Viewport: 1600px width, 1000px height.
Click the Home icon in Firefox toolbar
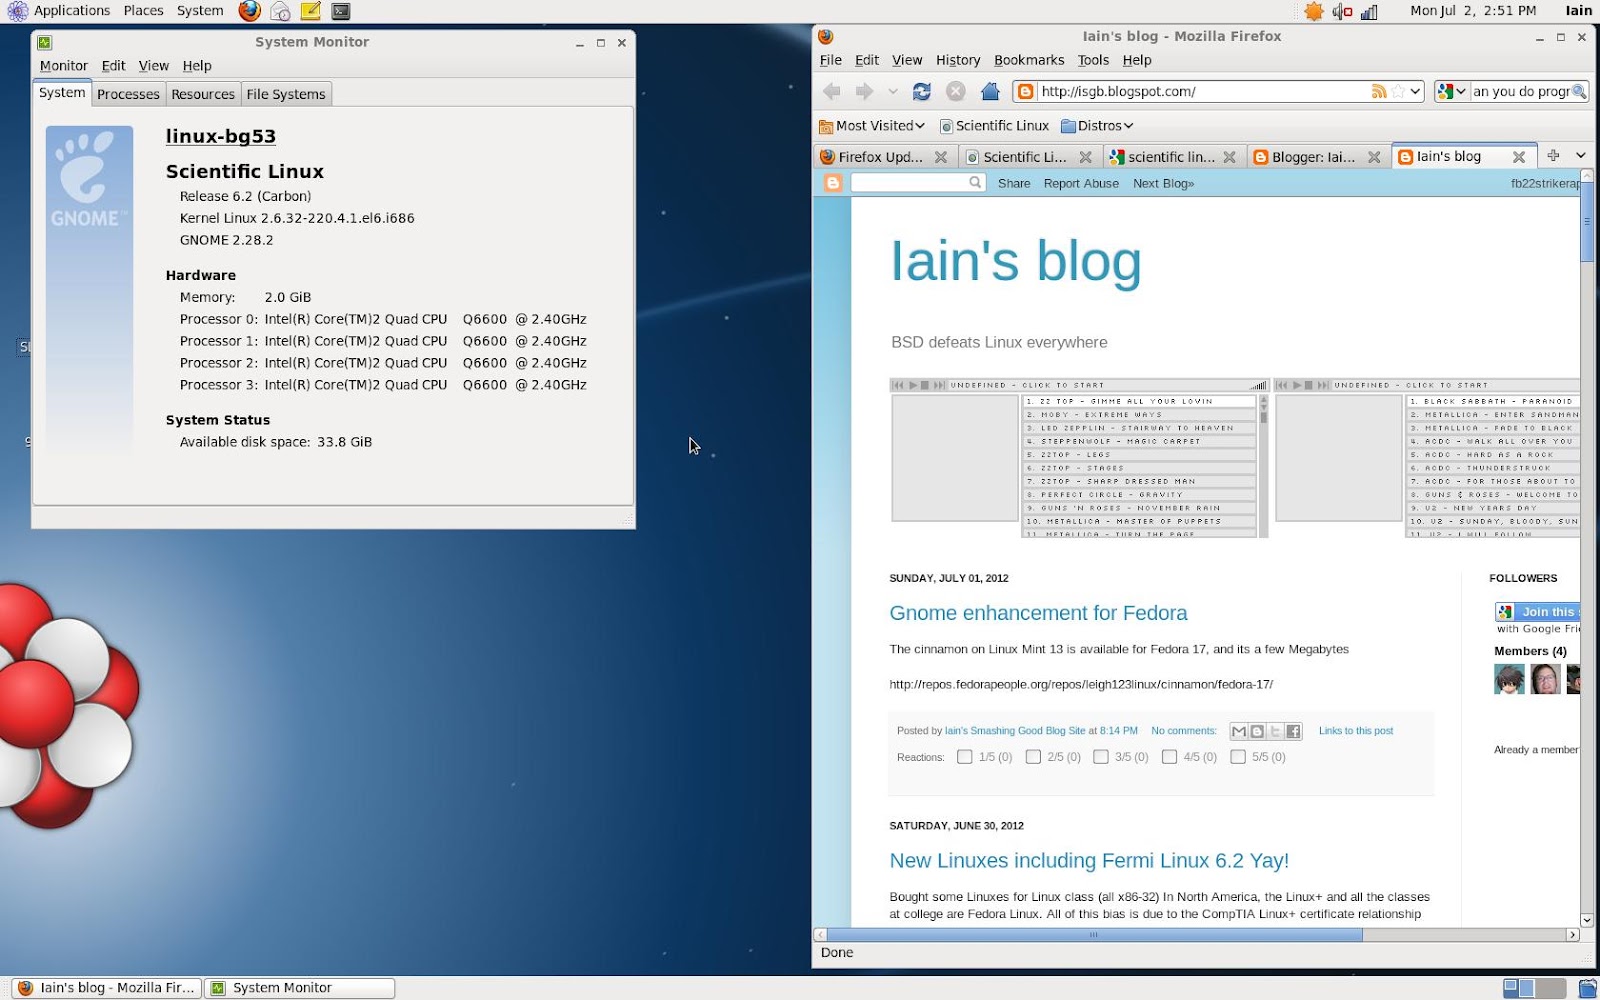(x=989, y=91)
